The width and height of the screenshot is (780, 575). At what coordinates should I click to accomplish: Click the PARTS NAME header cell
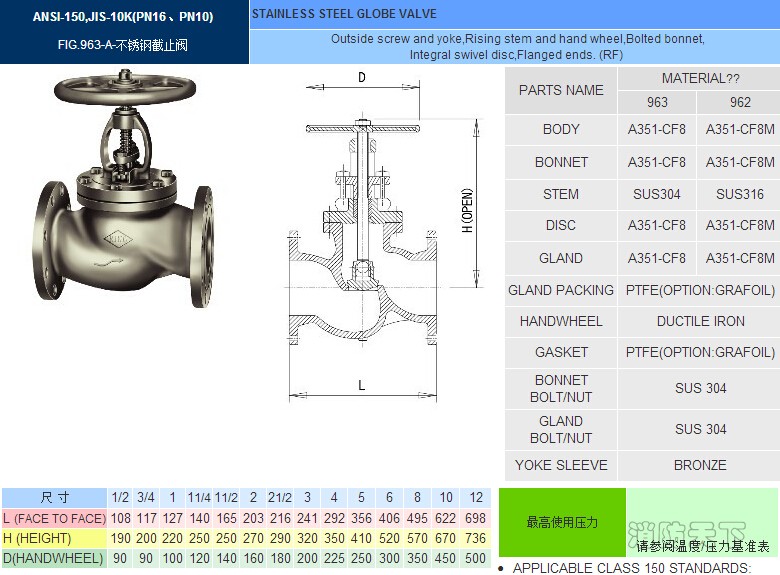(x=561, y=90)
